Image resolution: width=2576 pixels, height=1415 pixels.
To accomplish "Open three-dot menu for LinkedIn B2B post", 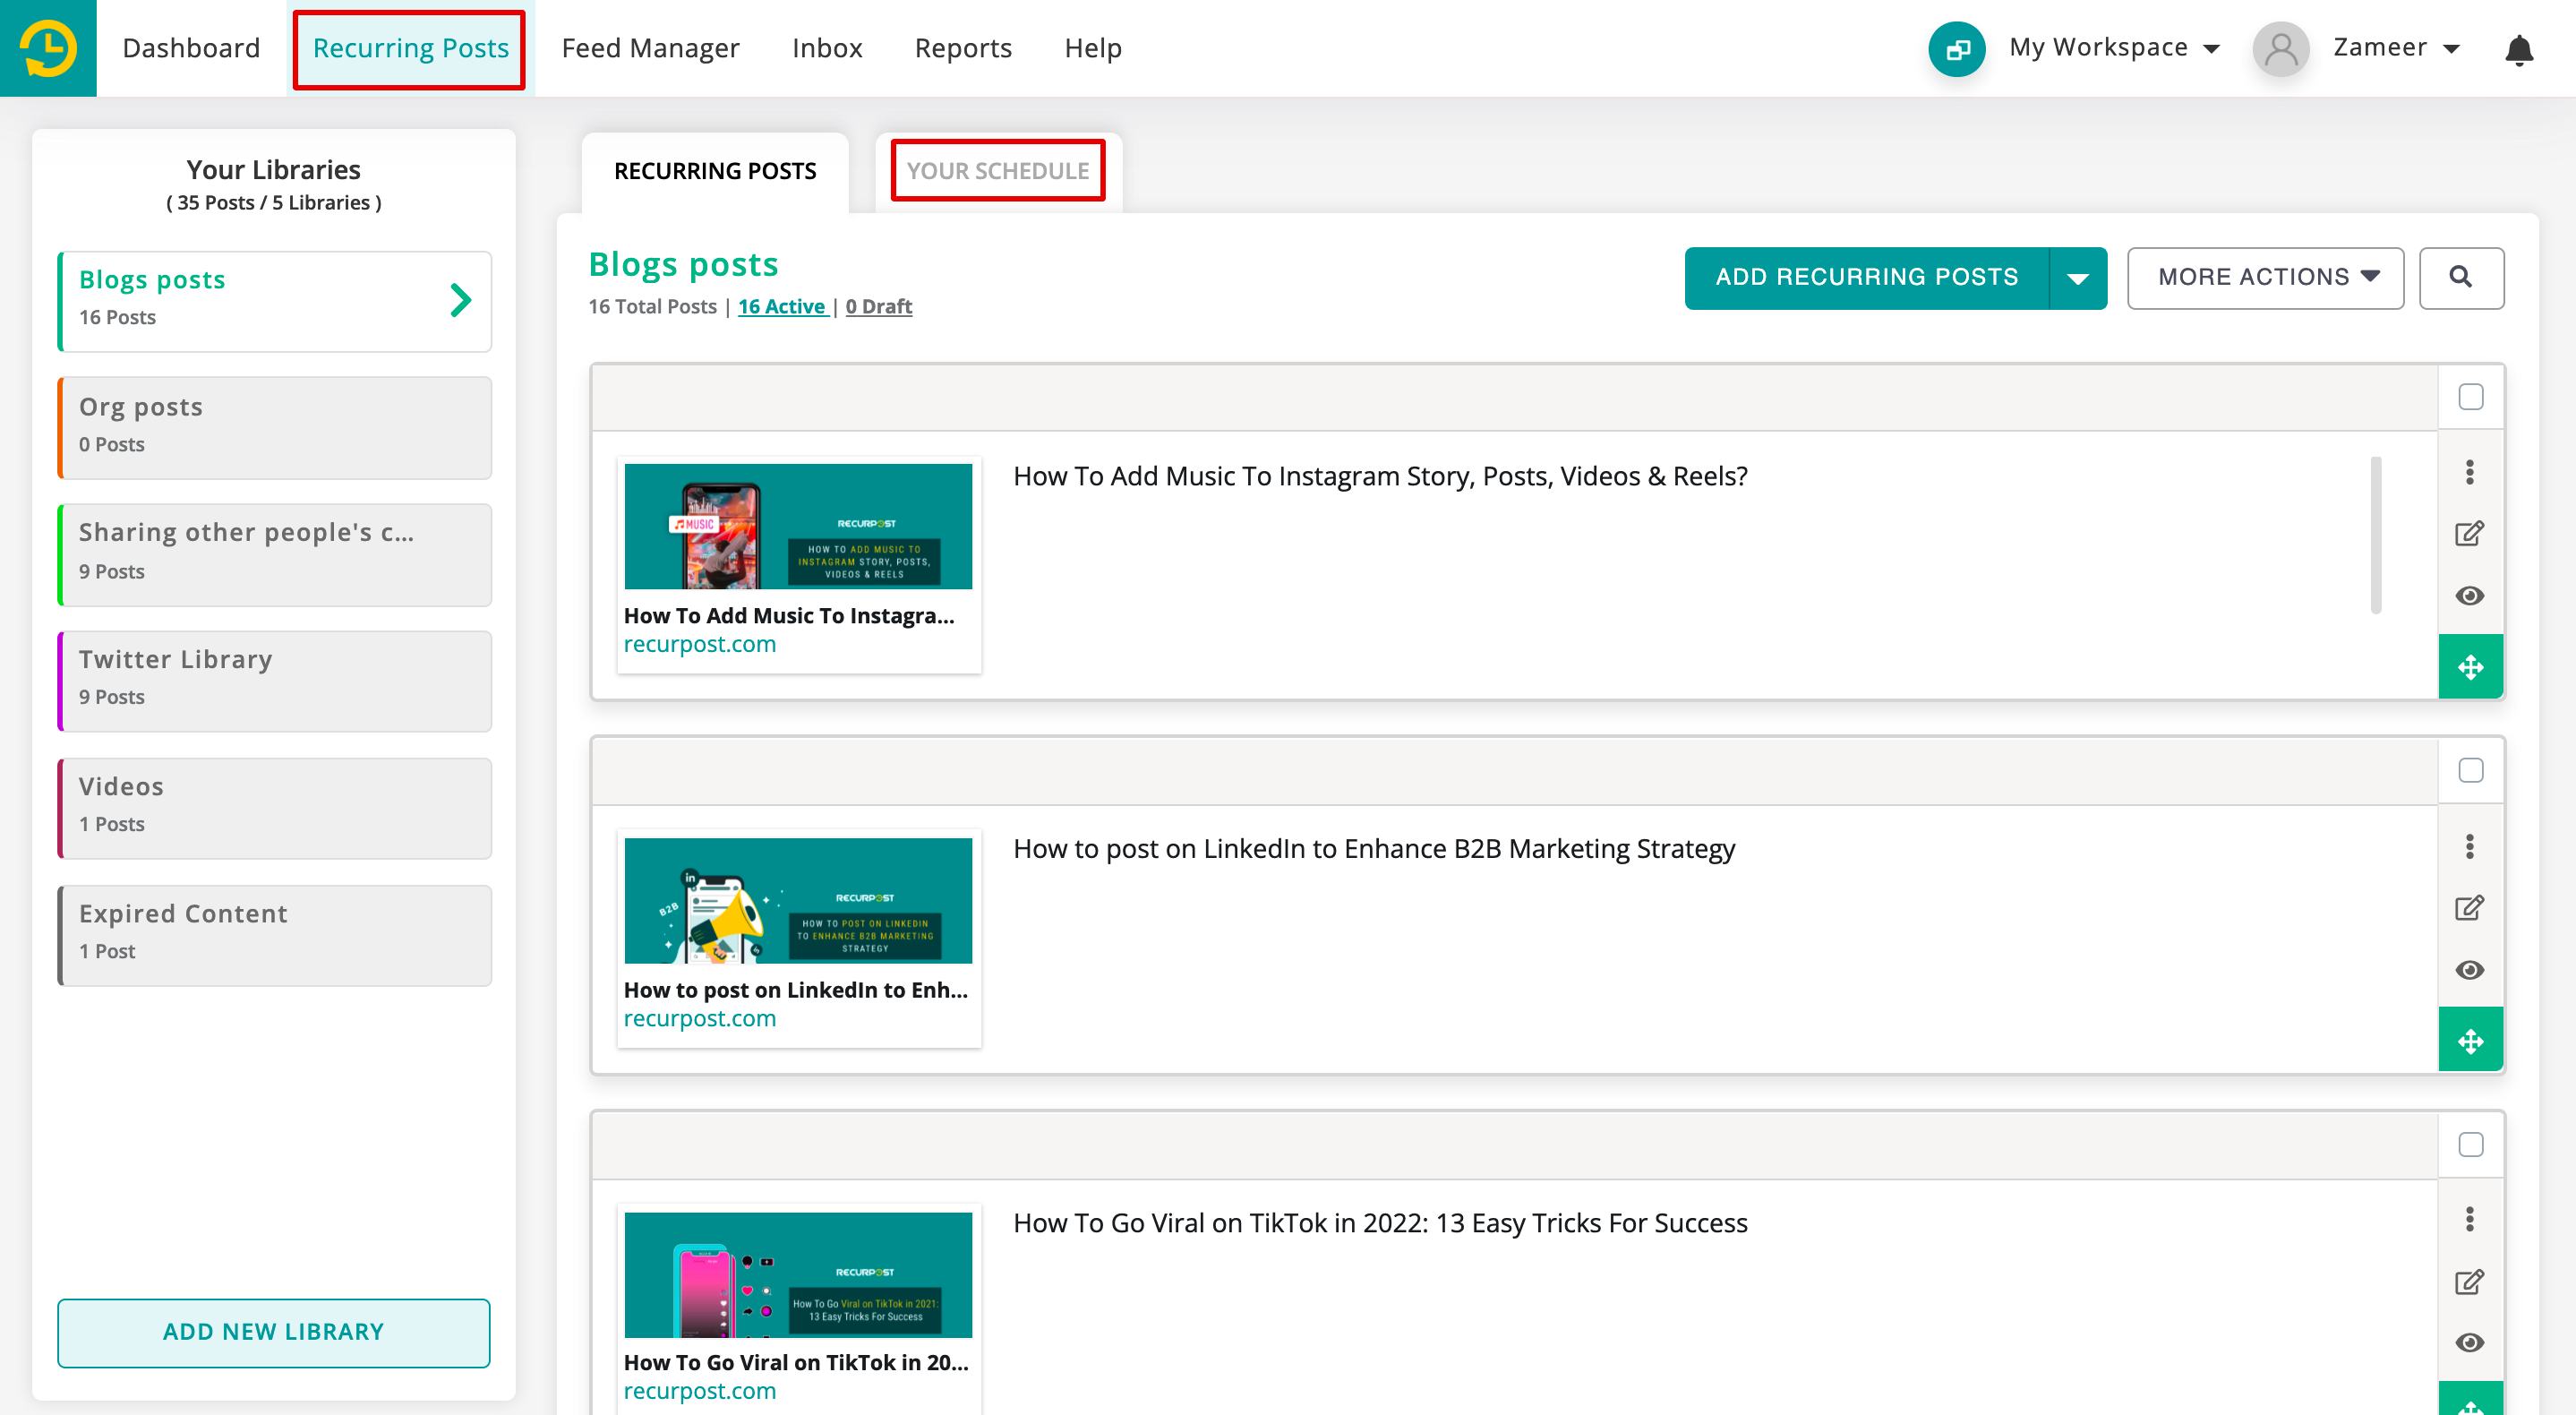I will point(2469,846).
